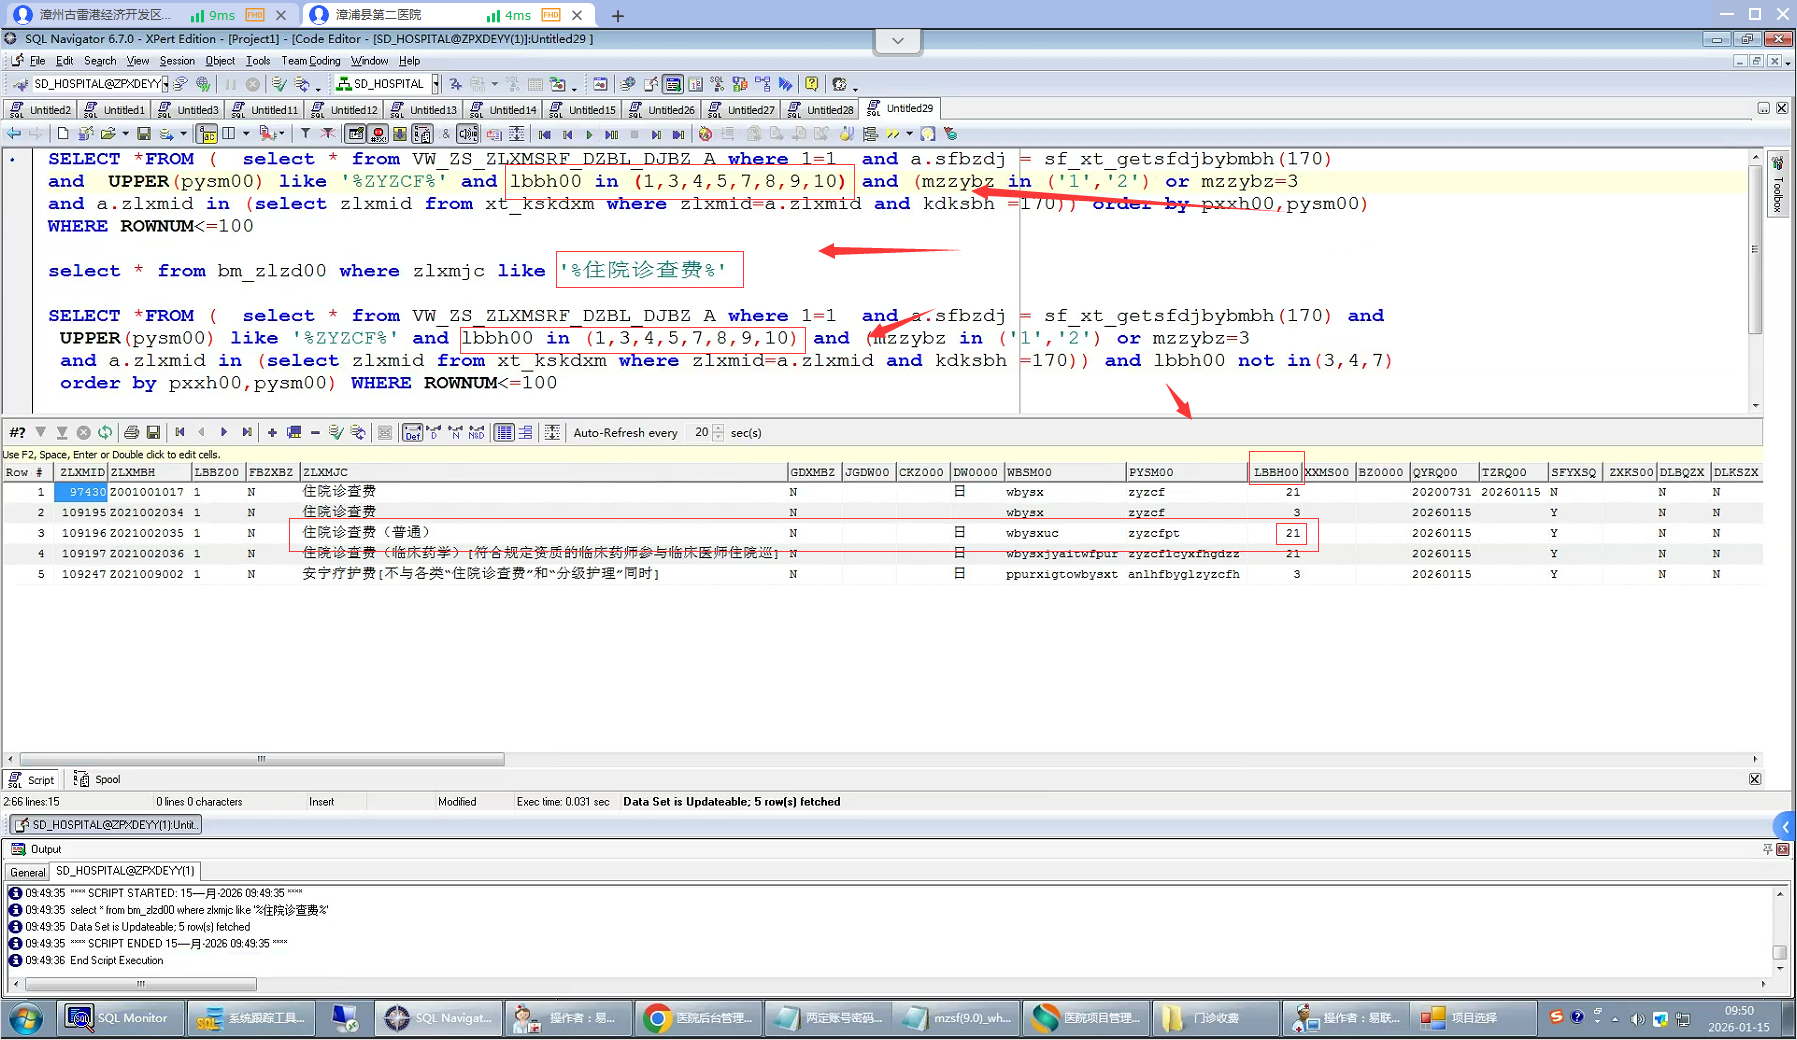Click the green Execute play button
The height and width of the screenshot is (1040, 1797).
point(589,134)
